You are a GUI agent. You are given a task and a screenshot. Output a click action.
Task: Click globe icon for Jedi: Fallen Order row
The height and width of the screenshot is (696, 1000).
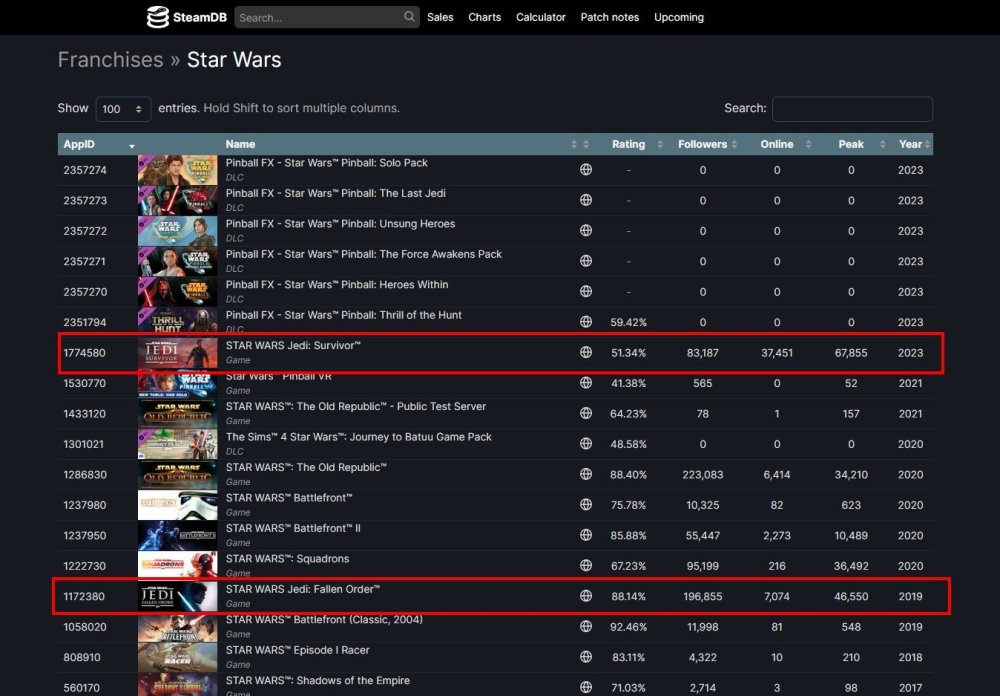pos(586,596)
